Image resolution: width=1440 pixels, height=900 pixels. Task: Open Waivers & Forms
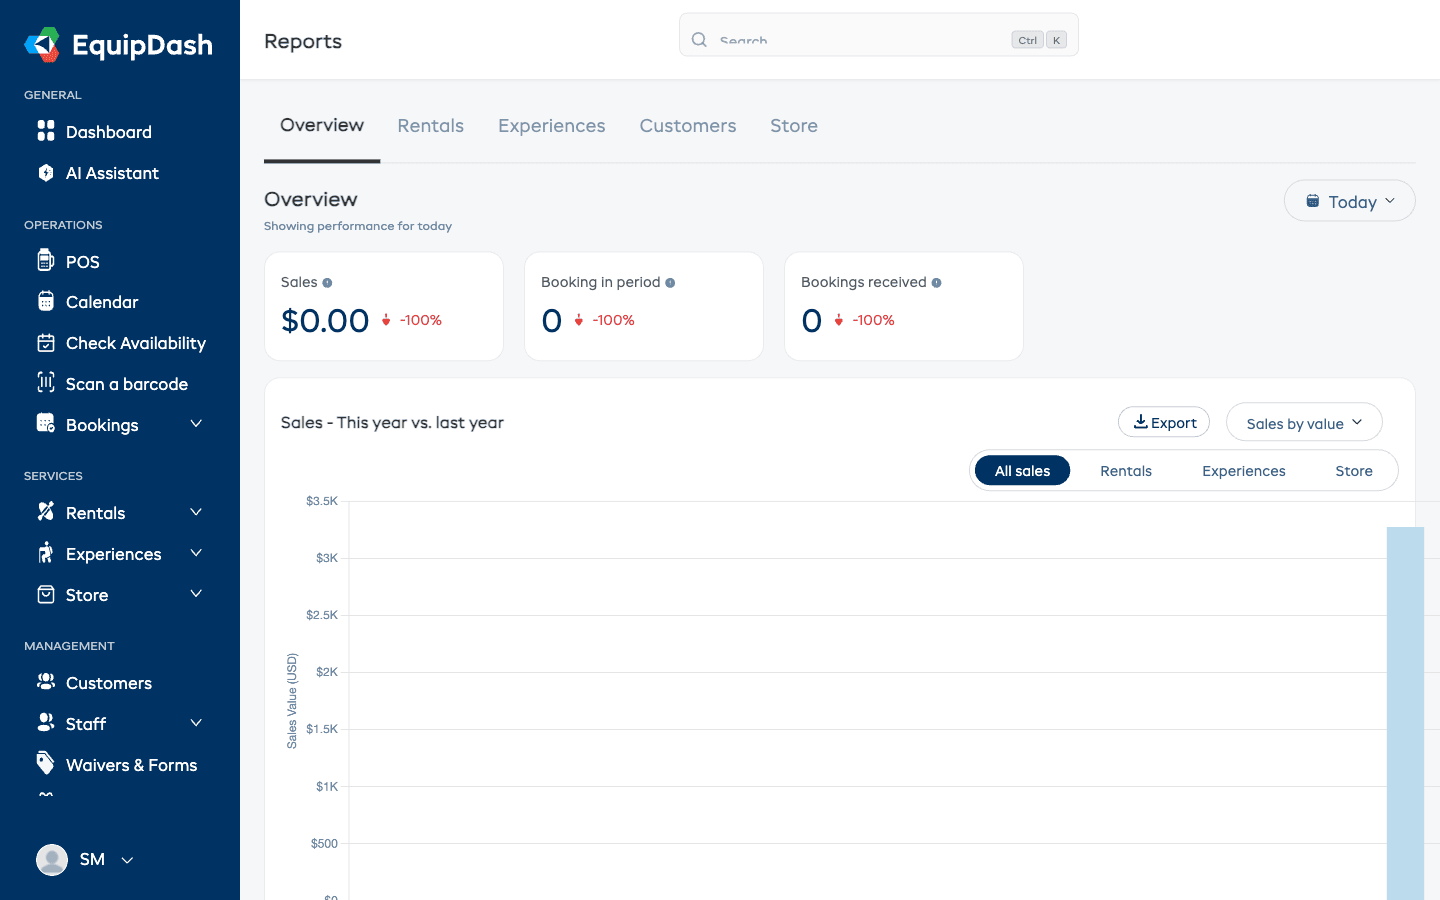[x=131, y=764]
